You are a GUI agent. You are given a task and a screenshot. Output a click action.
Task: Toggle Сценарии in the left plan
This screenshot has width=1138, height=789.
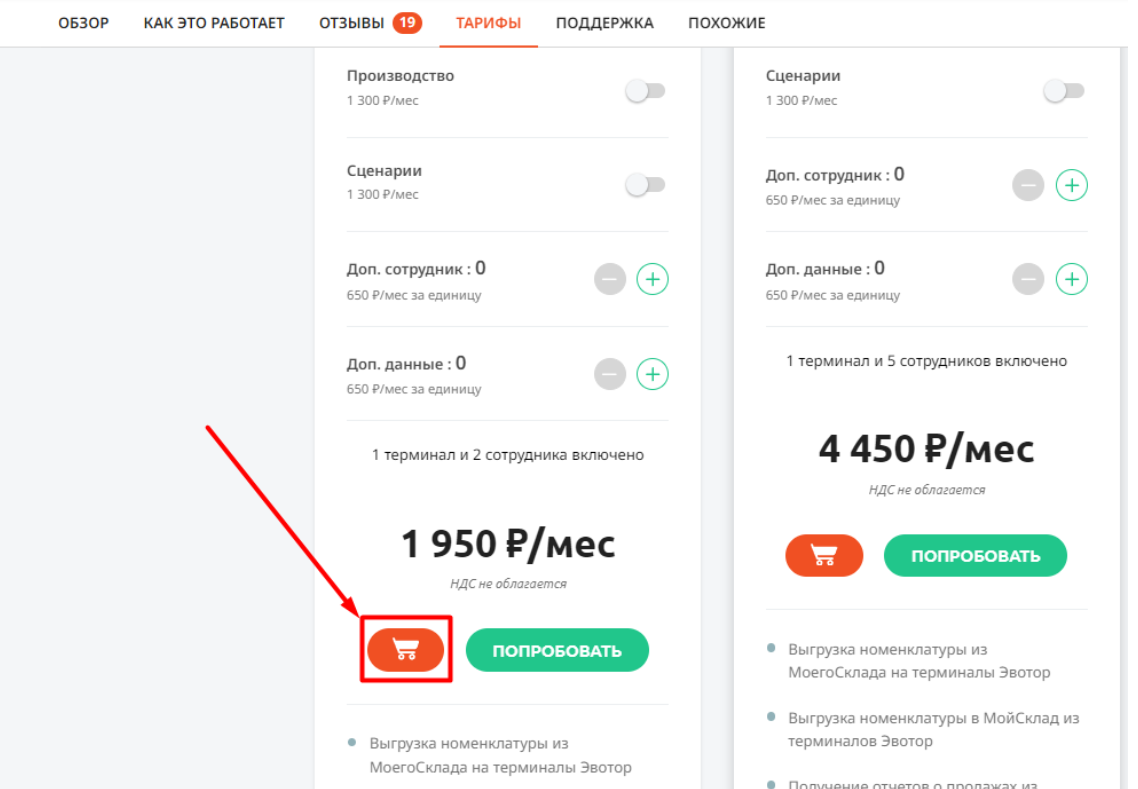(x=645, y=184)
